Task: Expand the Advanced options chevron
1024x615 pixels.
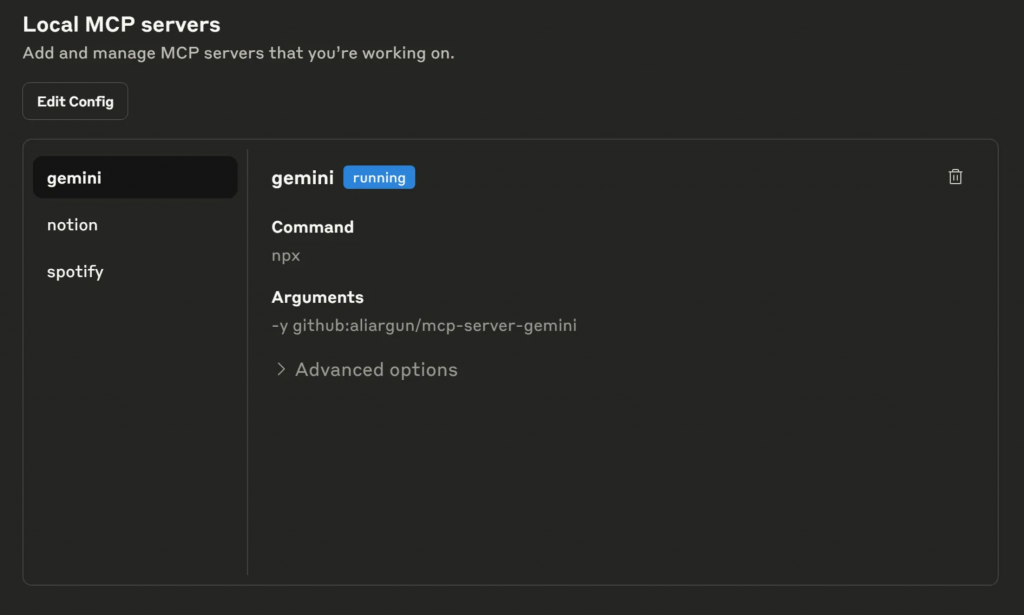Action: coord(281,370)
